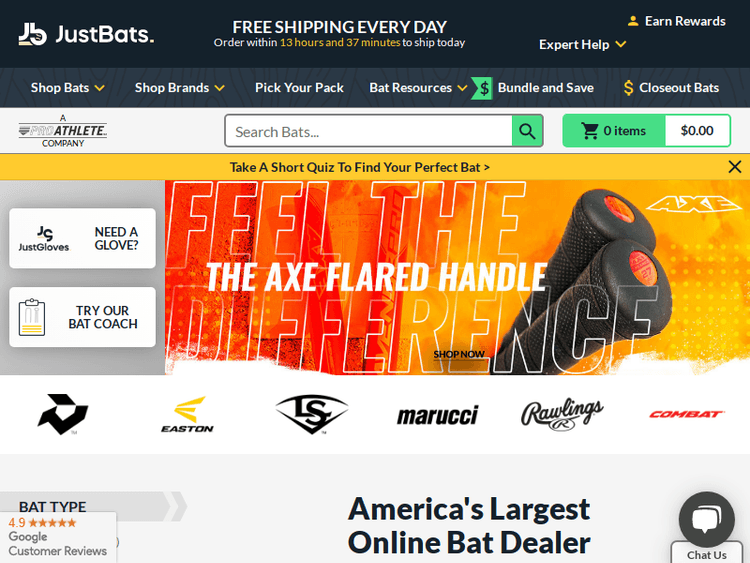
Task: Expand the Shop Bats dropdown
Action: (68, 88)
